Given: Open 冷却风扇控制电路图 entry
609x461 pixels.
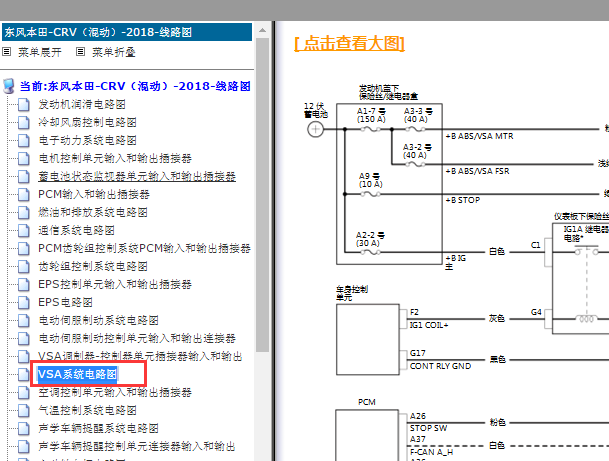Looking at the screenshot, I should tap(87, 122).
